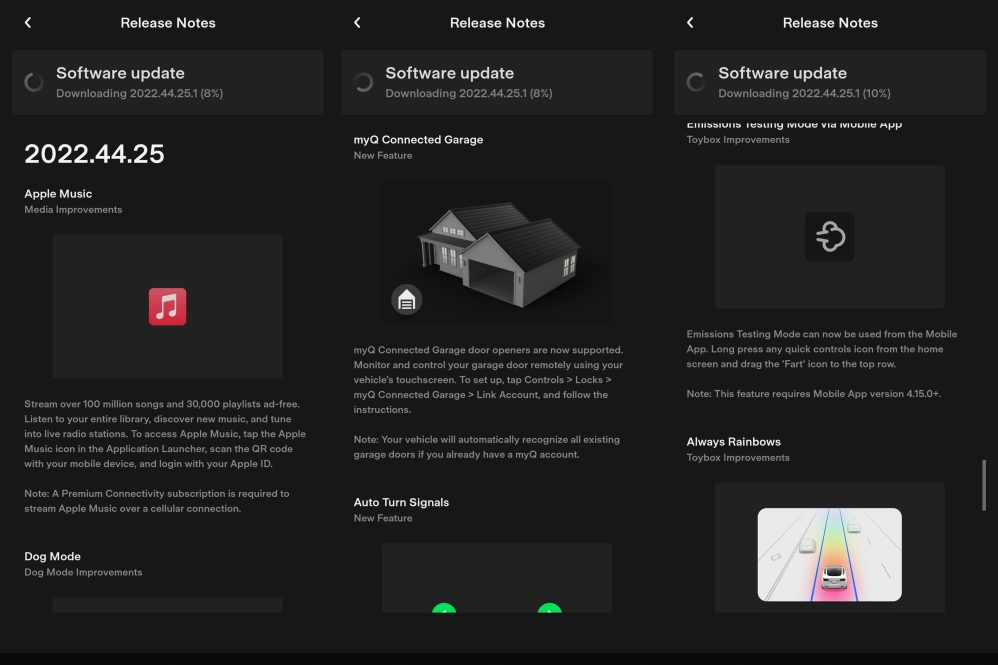Select the Always Rainbows heading
This screenshot has width=998, height=665.
tap(733, 442)
